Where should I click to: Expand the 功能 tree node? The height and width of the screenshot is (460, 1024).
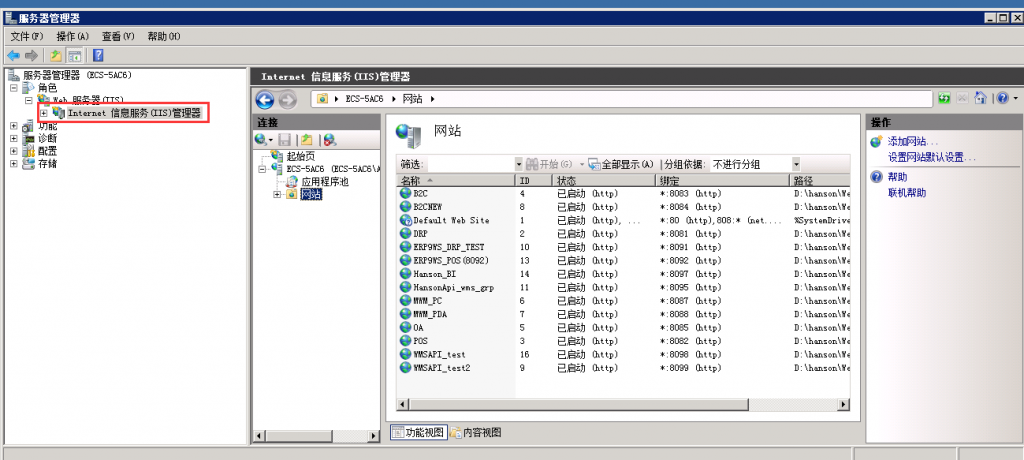tap(14, 125)
